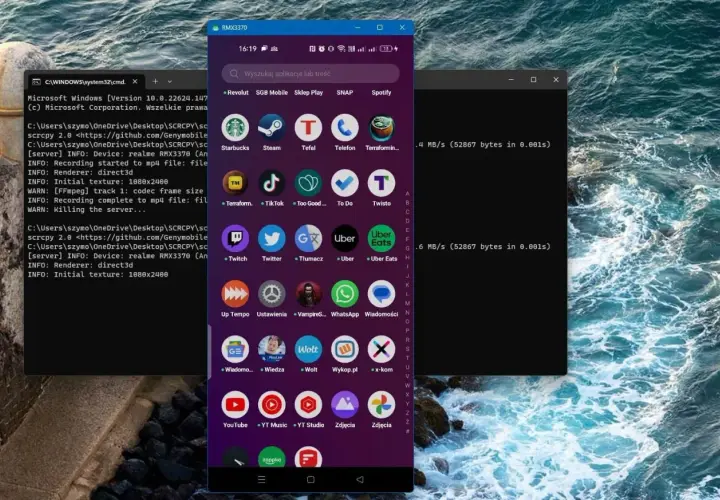Image resolution: width=720 pixels, height=500 pixels.
Task: Click 'WARN: Killing the server...' line
Action: (x=87, y=209)
